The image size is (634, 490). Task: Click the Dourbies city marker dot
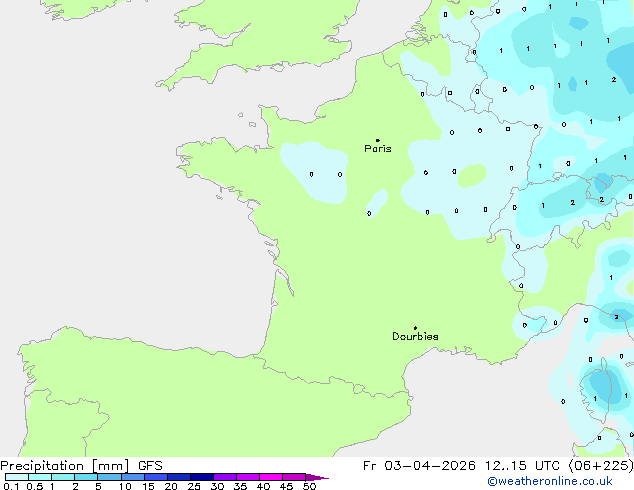coord(415,328)
